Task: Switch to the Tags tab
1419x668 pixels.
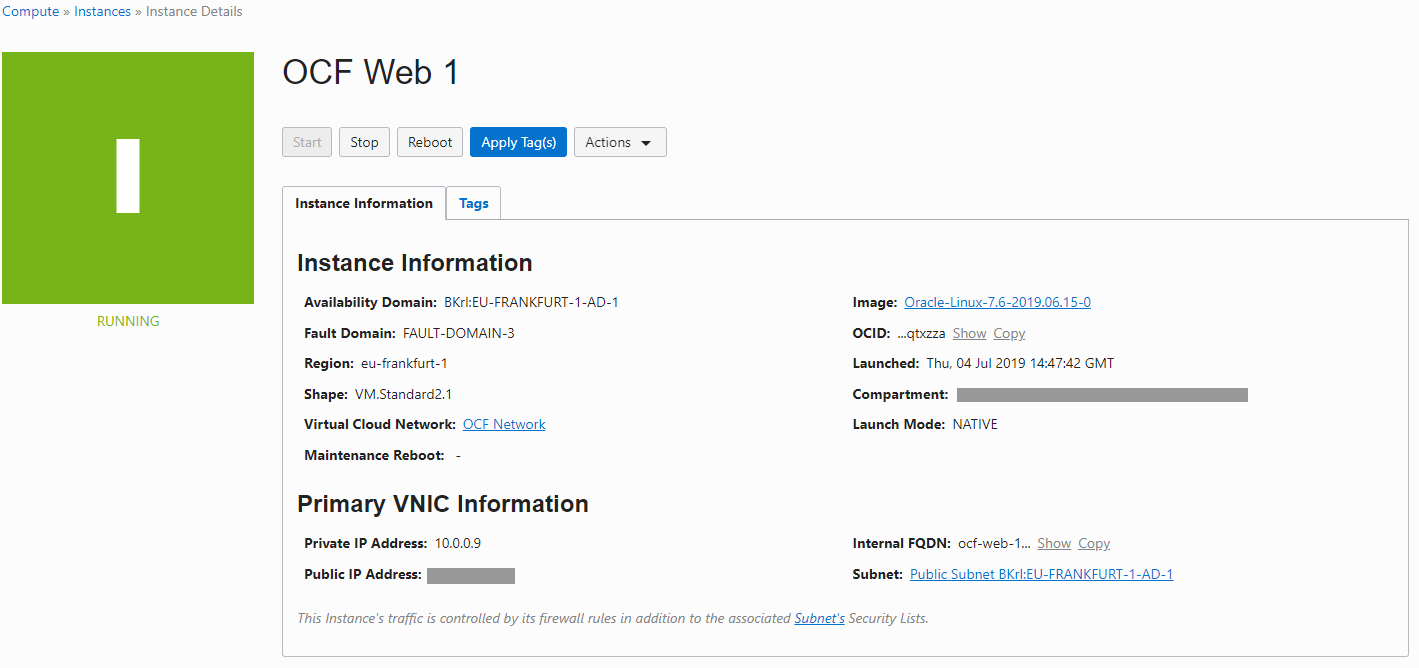Action: 474,203
